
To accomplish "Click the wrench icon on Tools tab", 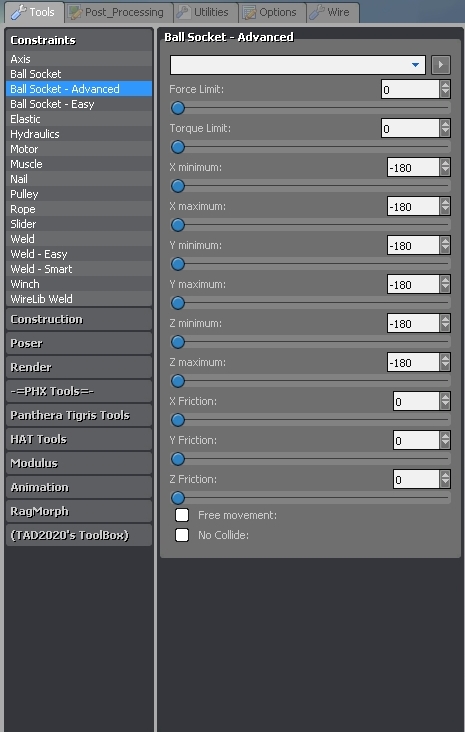I will pyautogui.click(x=18, y=12).
